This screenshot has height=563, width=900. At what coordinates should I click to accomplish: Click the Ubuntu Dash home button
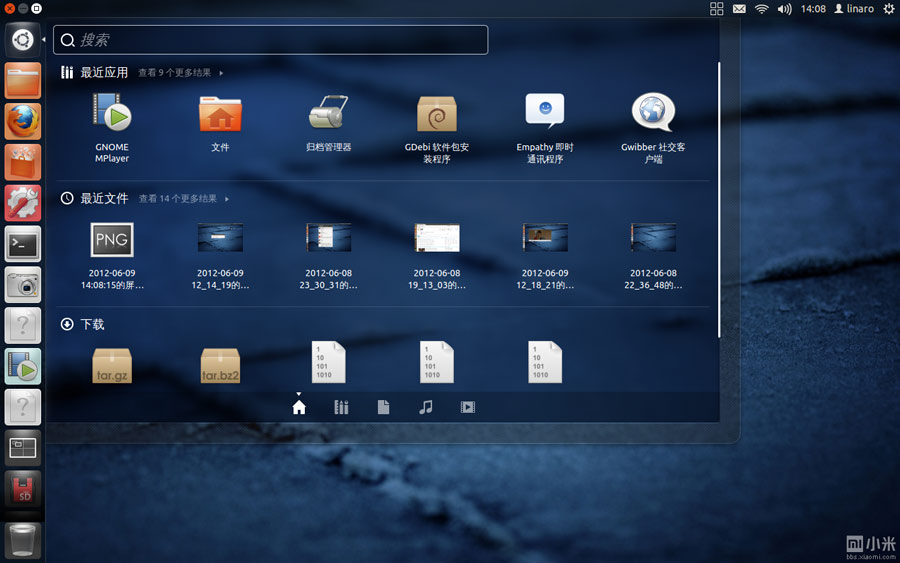coord(23,40)
